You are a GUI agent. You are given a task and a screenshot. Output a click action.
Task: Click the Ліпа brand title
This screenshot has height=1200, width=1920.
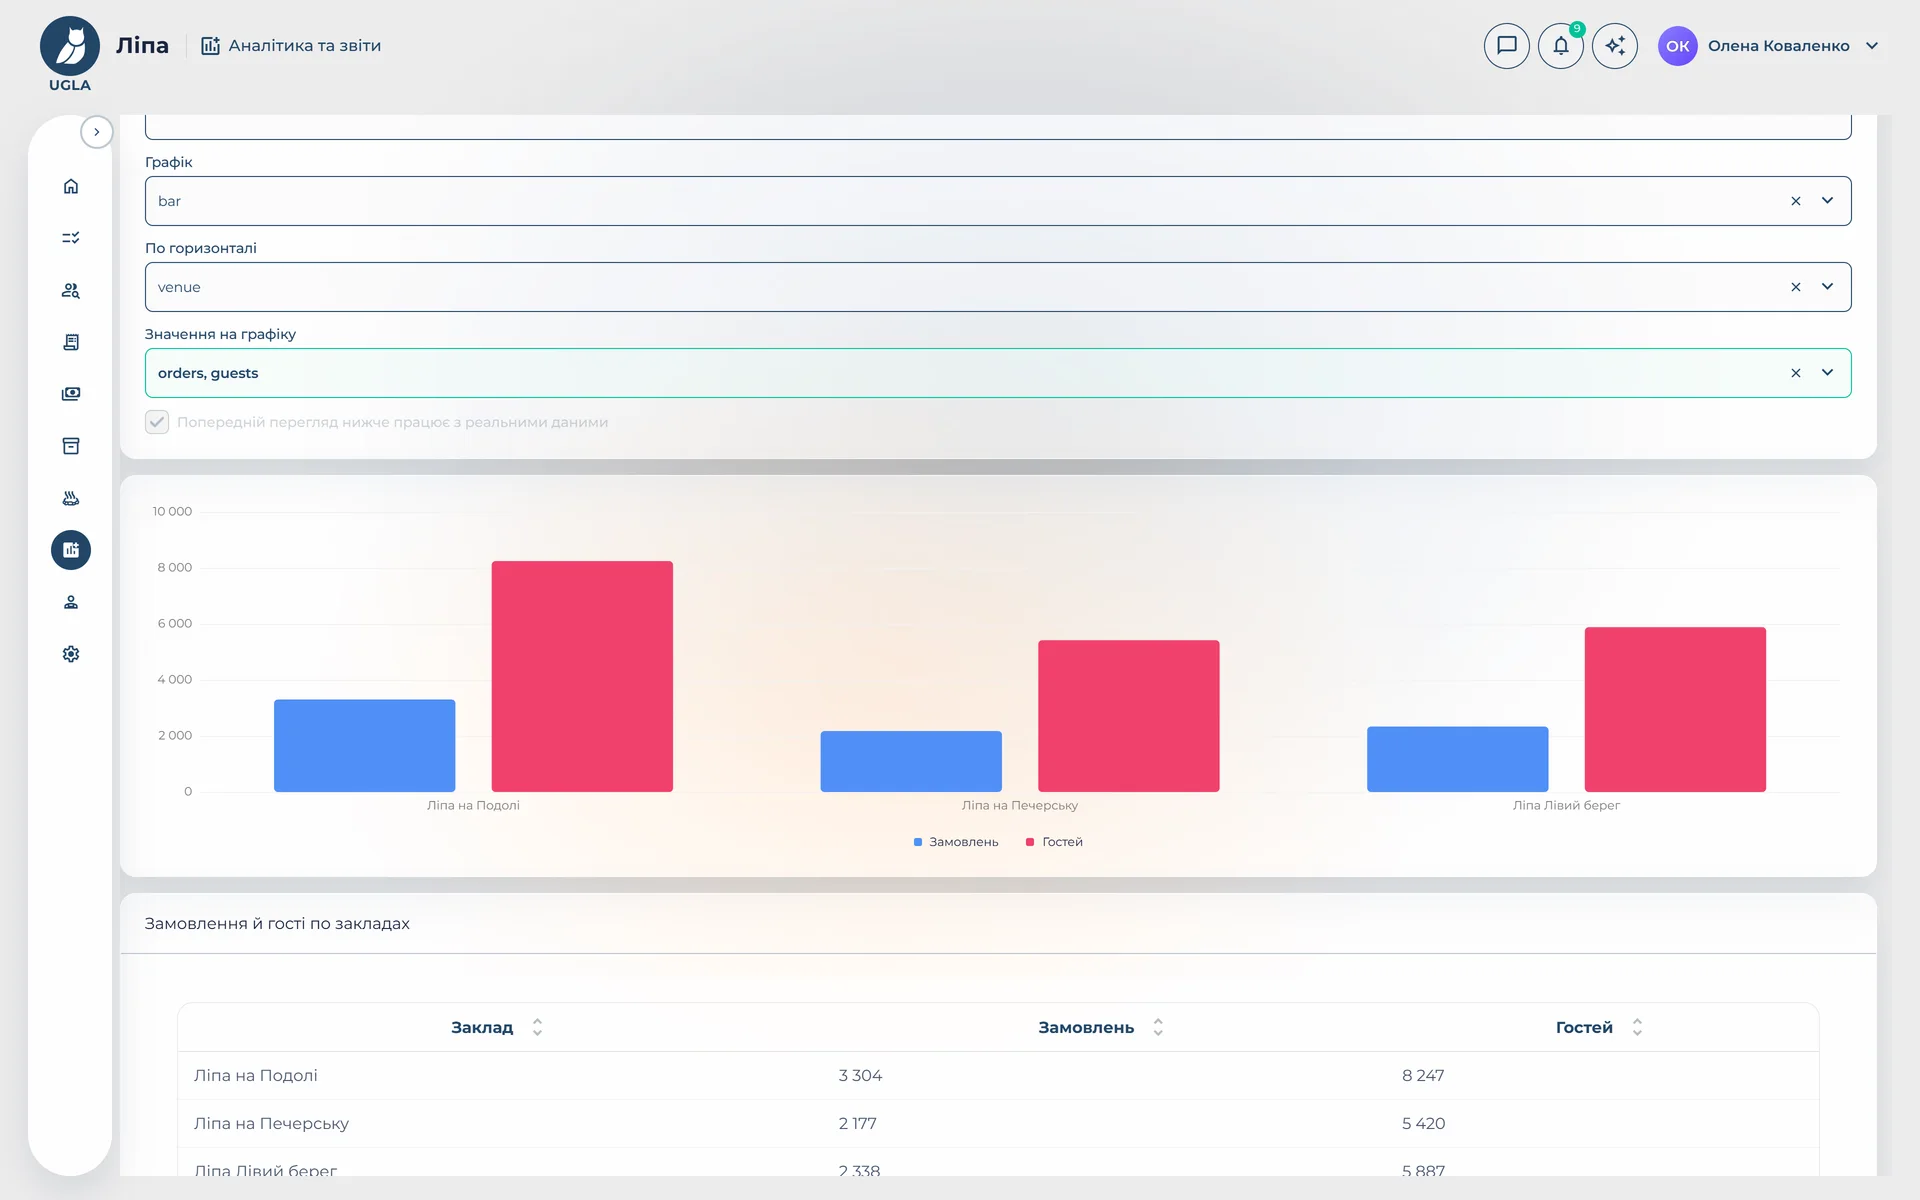coord(142,46)
